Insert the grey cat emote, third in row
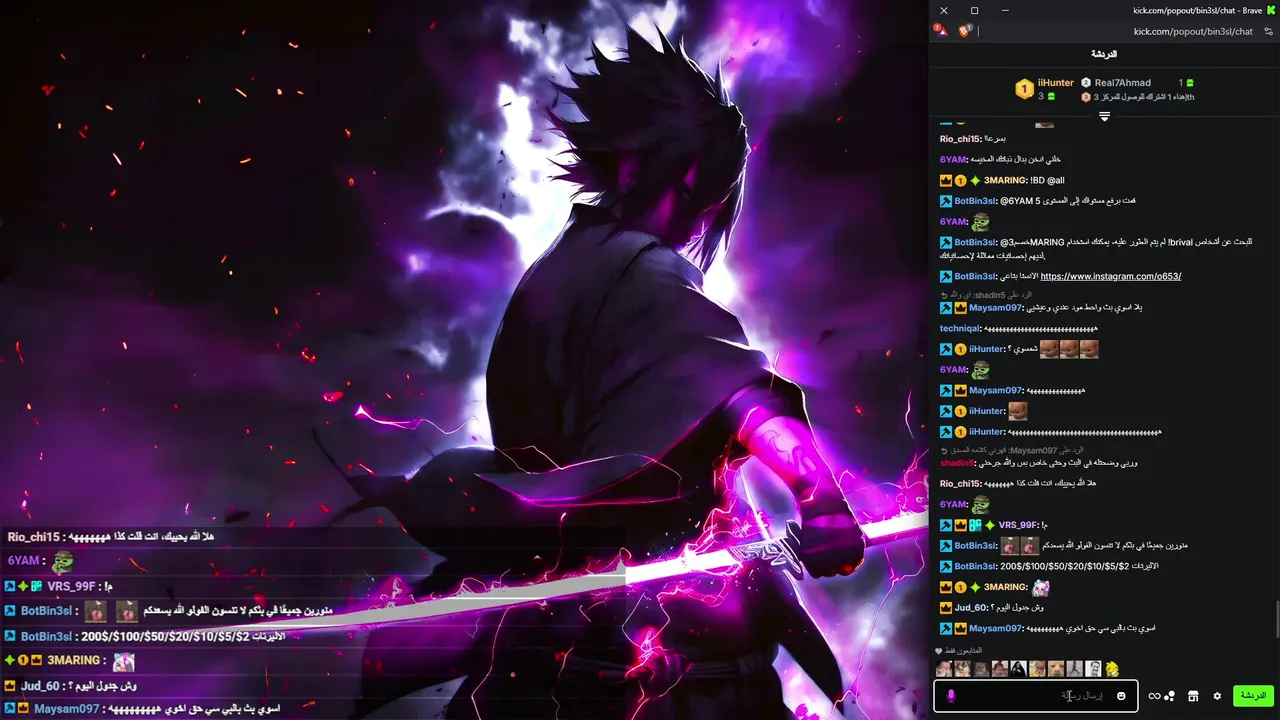This screenshot has height=720, width=1280. pyautogui.click(x=981, y=669)
